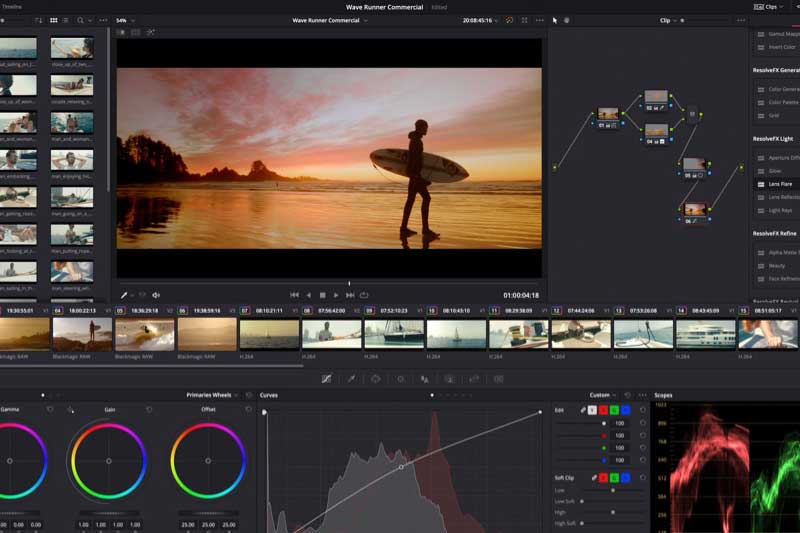Image resolution: width=800 pixels, height=533 pixels.
Task: Click the Stop button in transport controls
Action: [x=322, y=295]
